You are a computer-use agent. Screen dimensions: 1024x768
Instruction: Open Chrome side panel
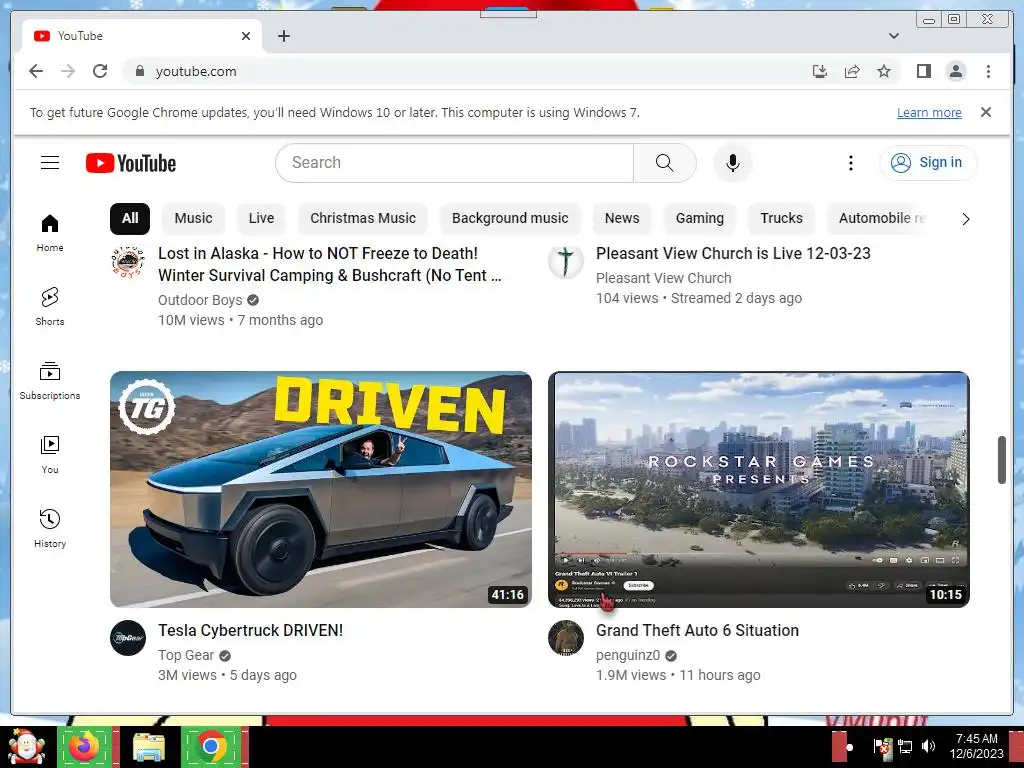pyautogui.click(x=923, y=71)
